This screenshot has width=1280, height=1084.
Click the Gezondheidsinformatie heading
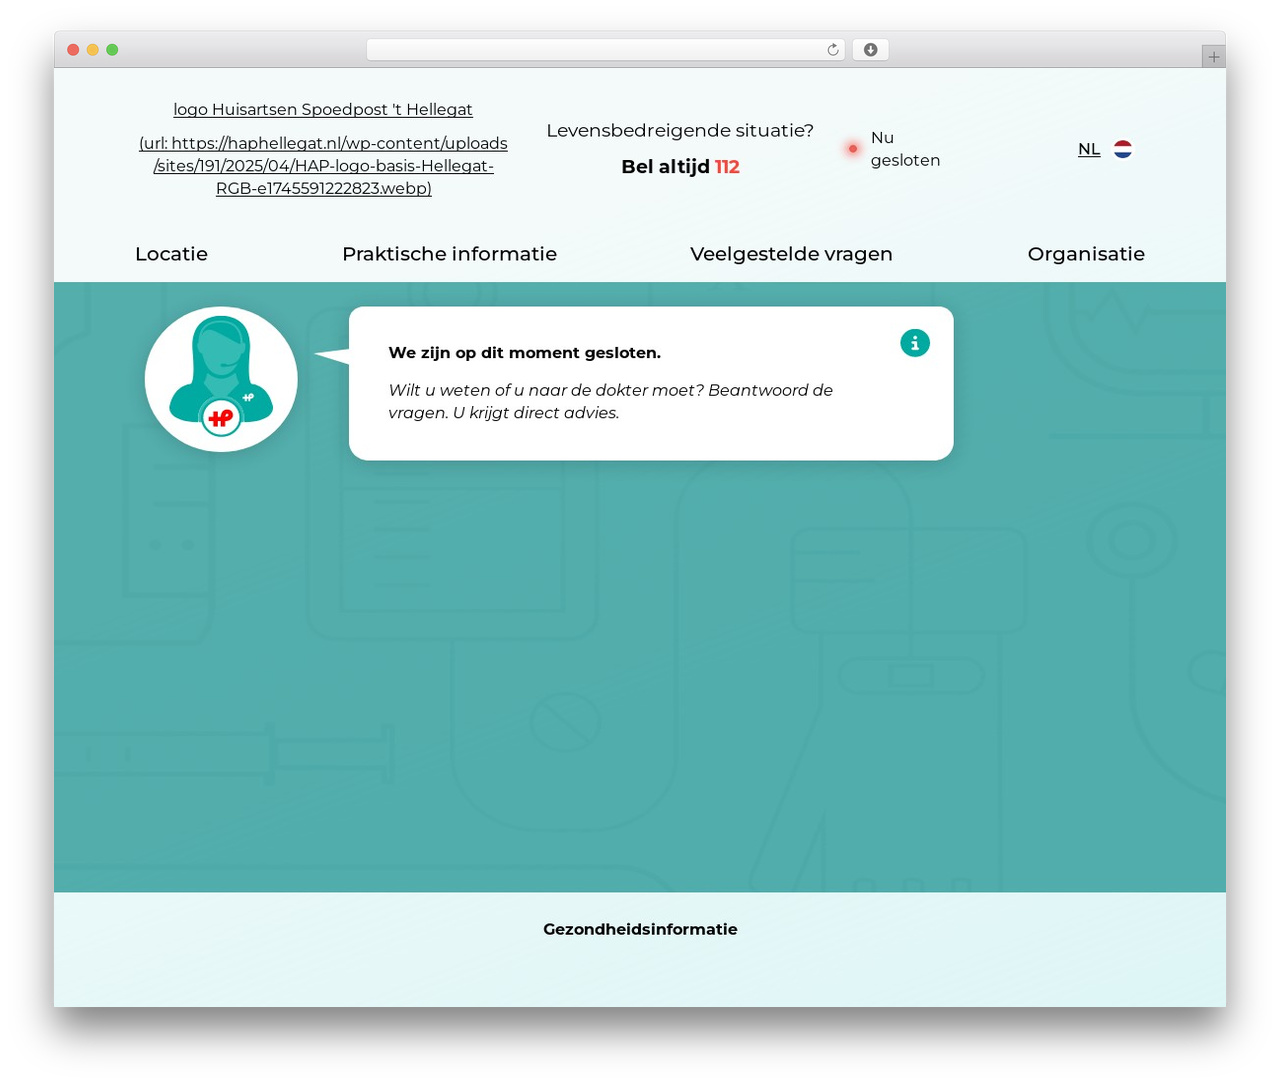point(640,929)
